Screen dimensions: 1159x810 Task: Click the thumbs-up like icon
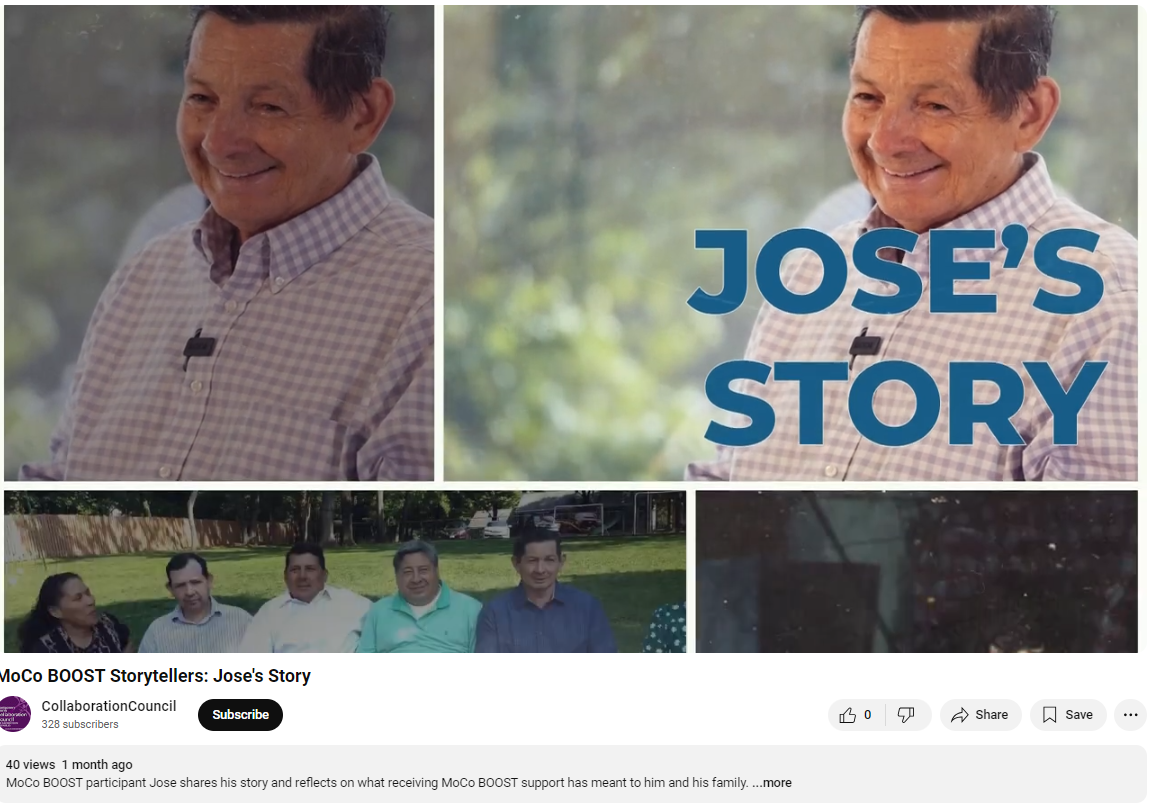(847, 715)
